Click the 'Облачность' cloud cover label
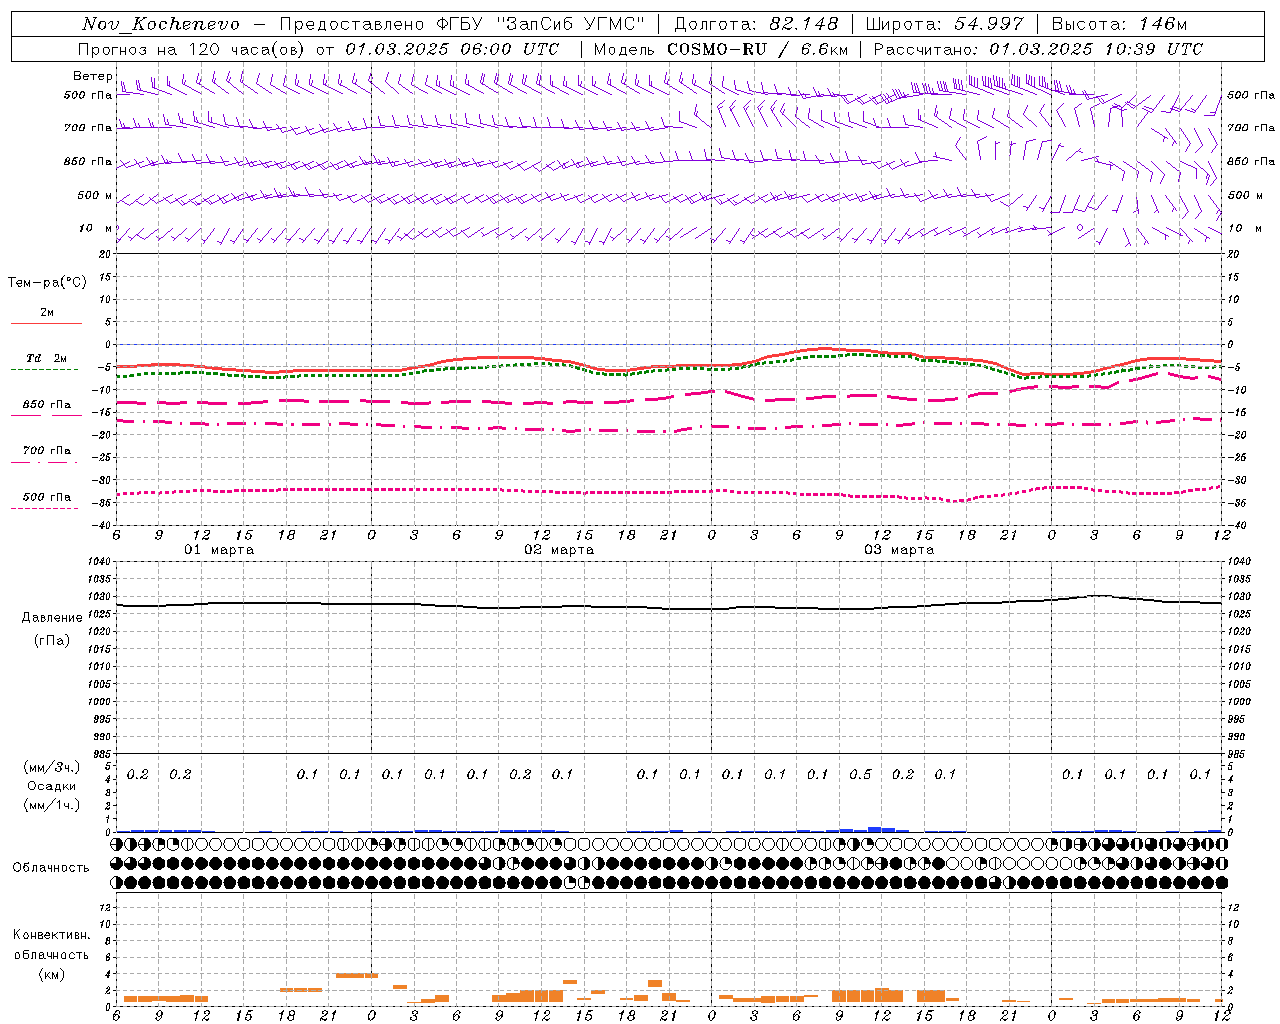Screen dimensions: 1280x1024 51,868
